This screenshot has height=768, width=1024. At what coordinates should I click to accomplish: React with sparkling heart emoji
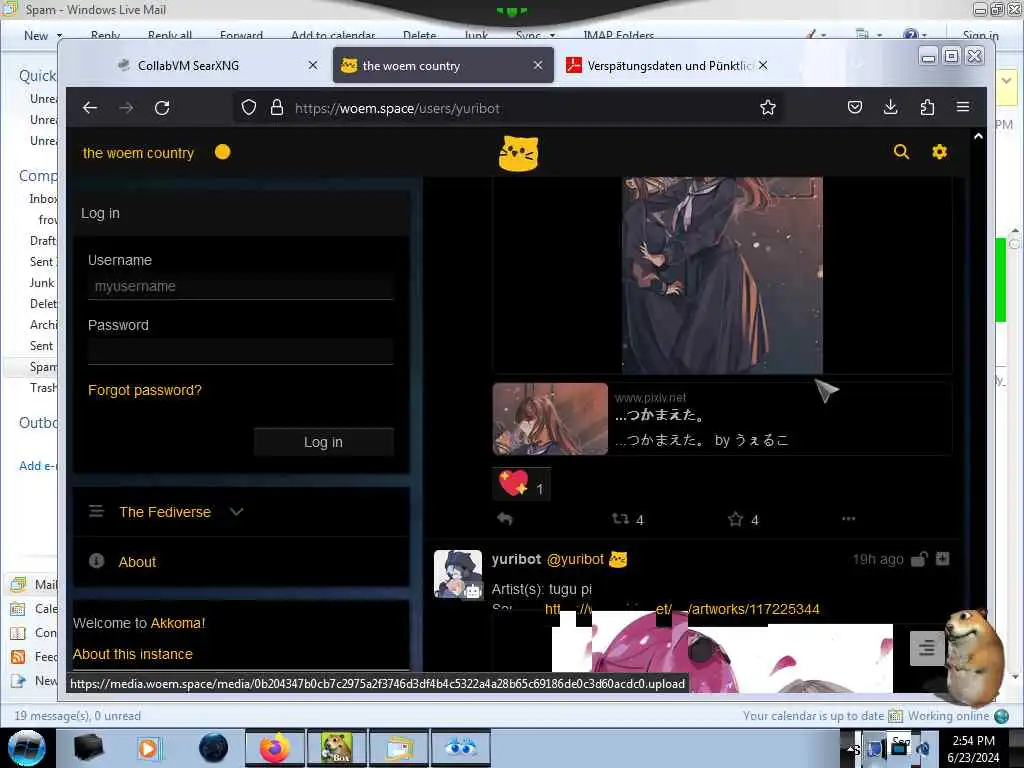click(522, 485)
